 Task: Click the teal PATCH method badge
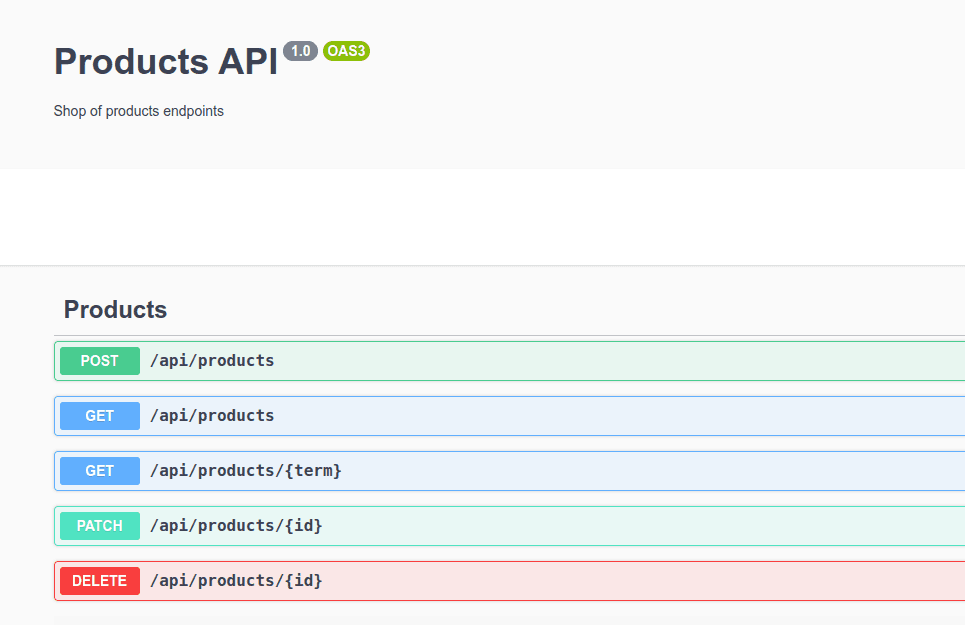point(100,526)
